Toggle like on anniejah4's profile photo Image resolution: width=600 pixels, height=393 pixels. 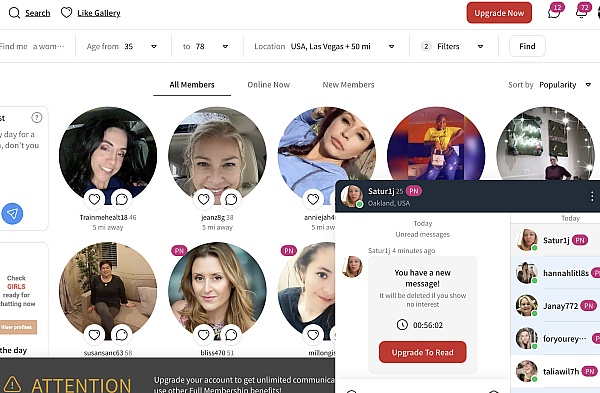pos(313,199)
